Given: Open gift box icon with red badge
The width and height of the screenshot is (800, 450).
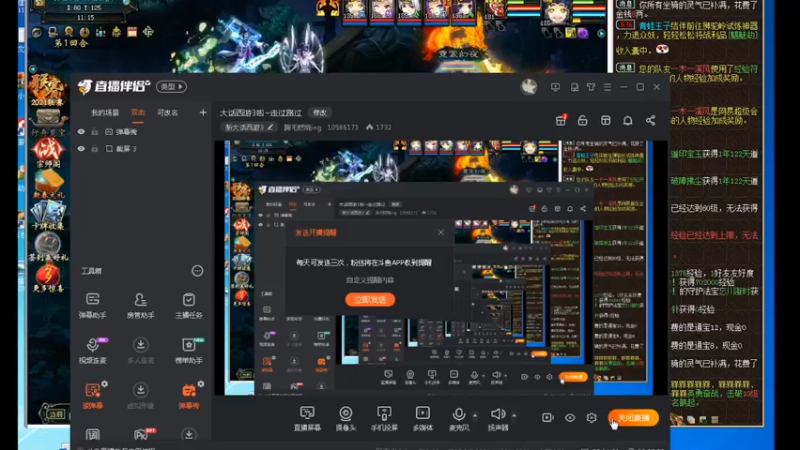Looking at the screenshot, I should [561, 120].
